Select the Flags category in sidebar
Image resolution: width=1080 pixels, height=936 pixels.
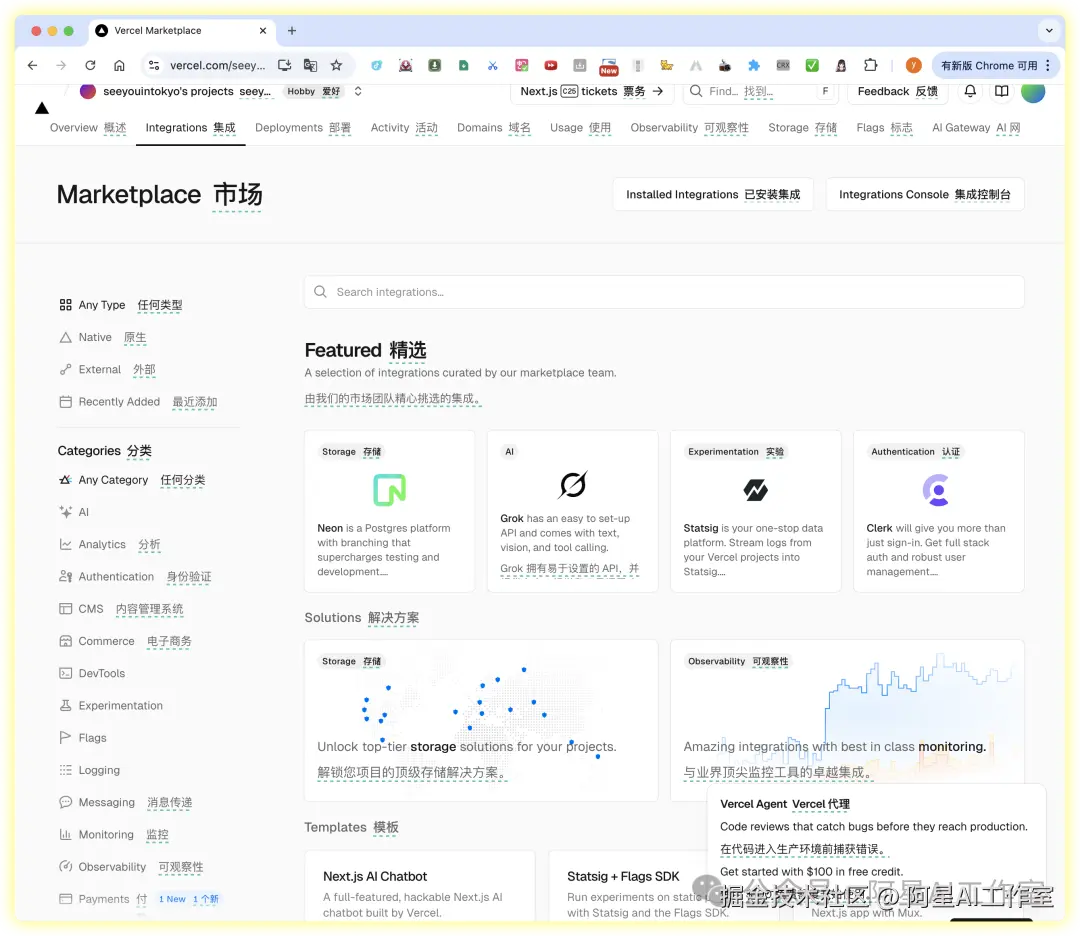point(83,738)
